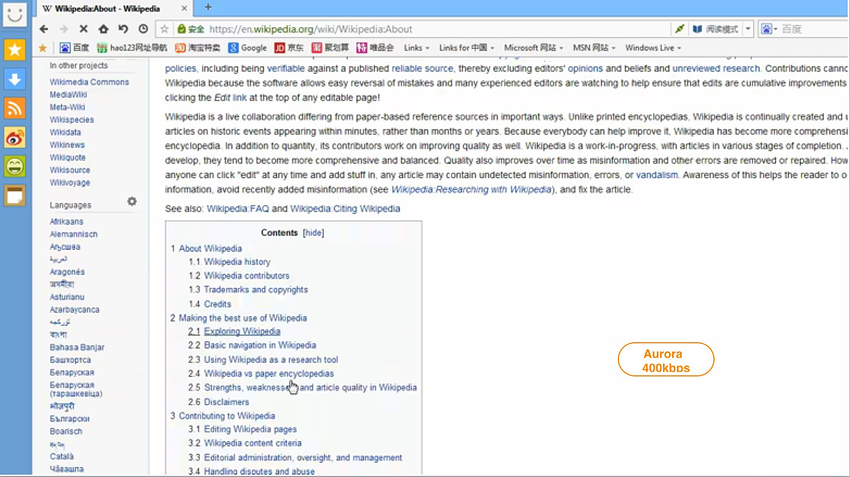850x477 pixels.
Task: Open the hao123网址导航 bookmark
Action: point(132,48)
